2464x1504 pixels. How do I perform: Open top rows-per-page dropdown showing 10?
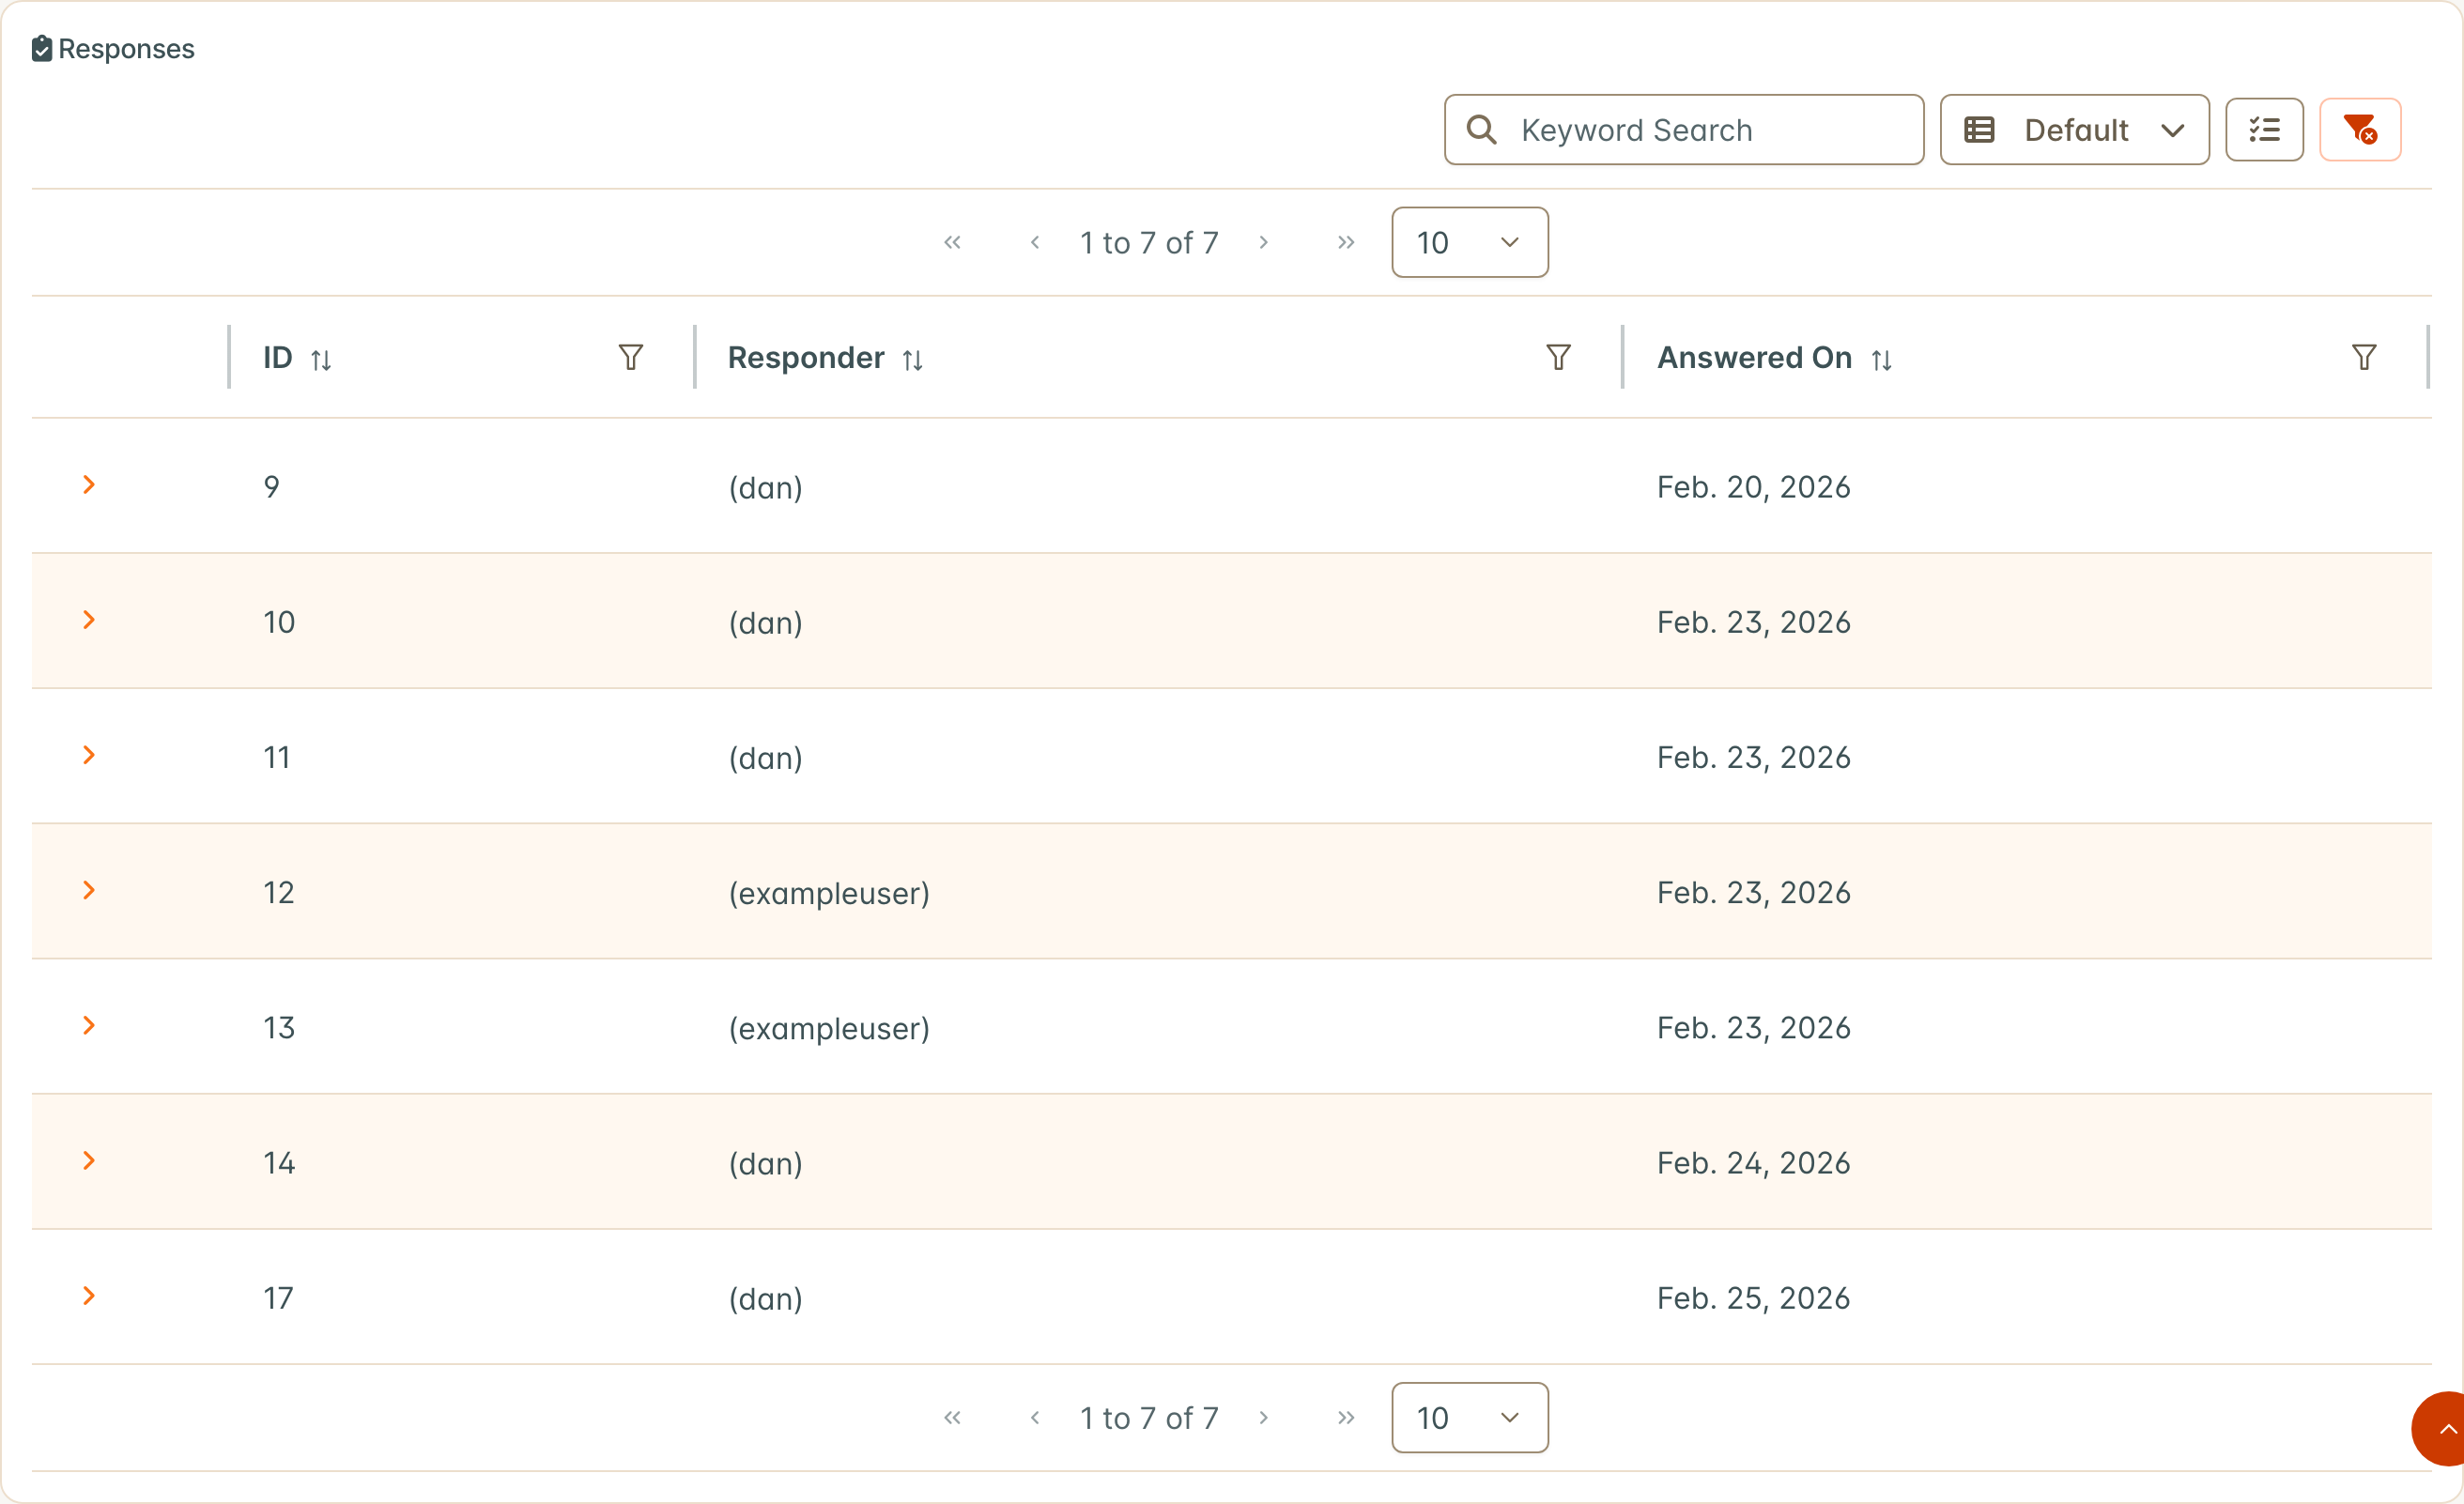click(1469, 243)
